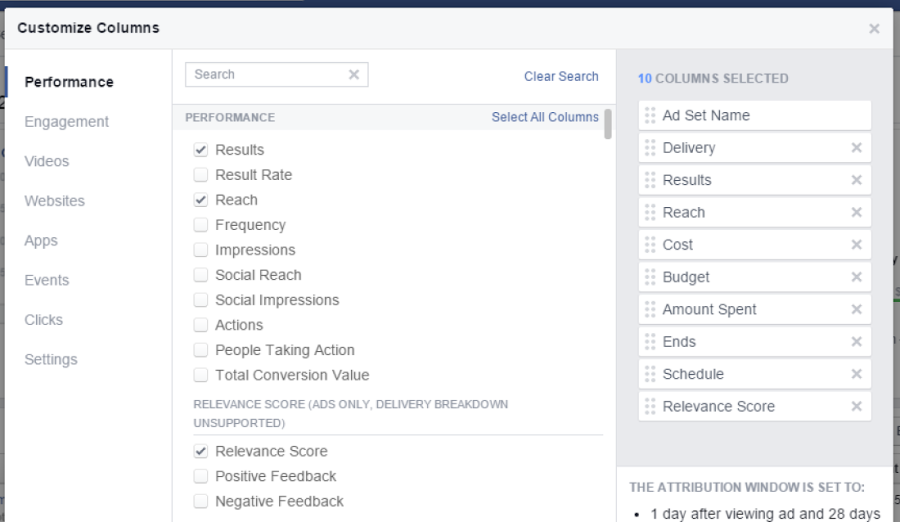900x522 pixels.
Task: Remove the Reach column with its X icon
Action: tap(856, 212)
